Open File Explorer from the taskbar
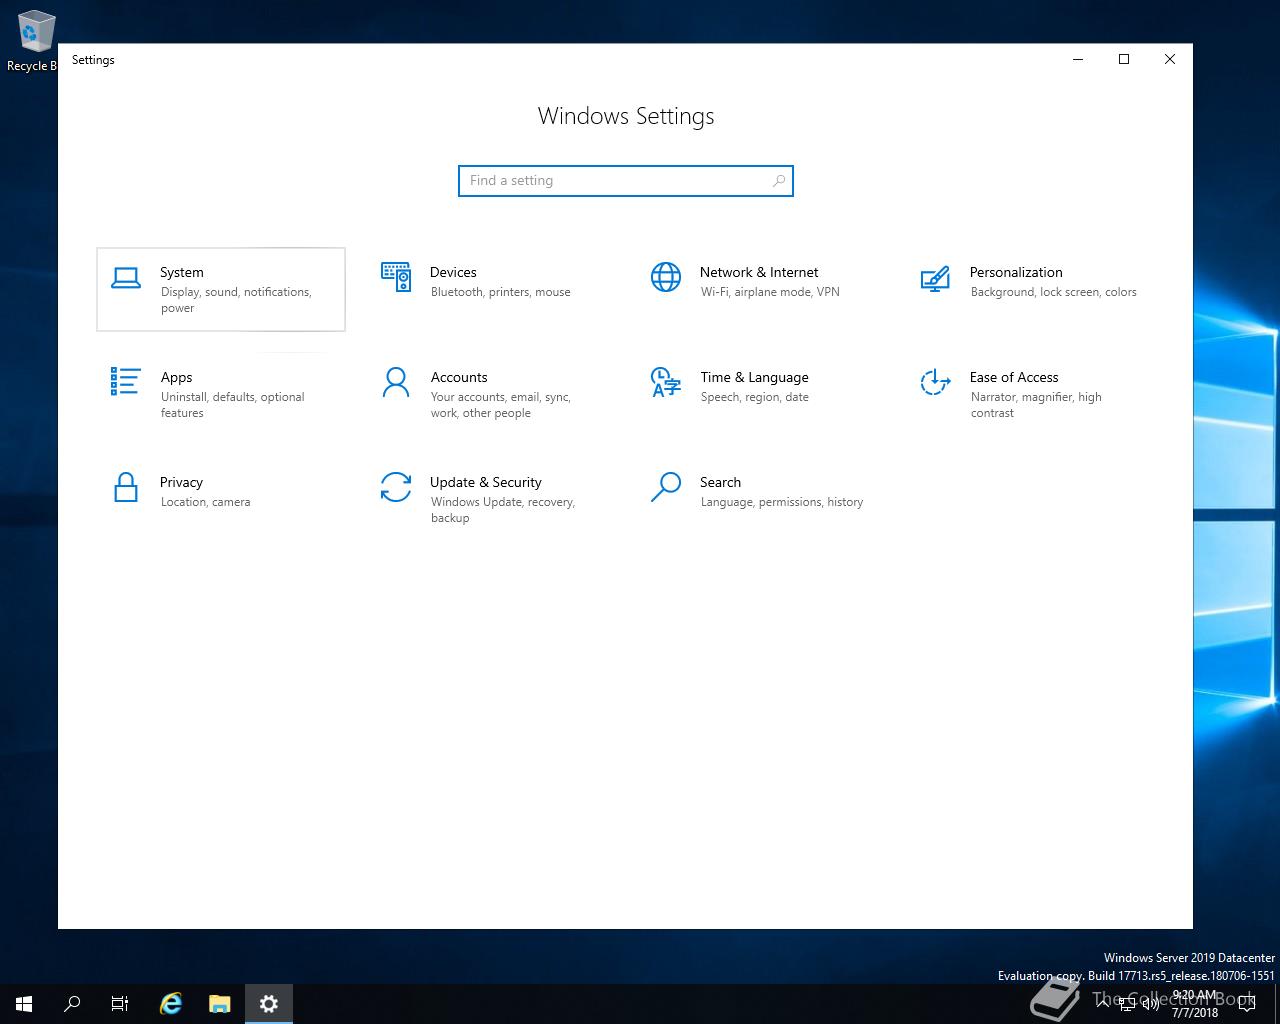This screenshot has width=1280, height=1024. coord(219,1004)
